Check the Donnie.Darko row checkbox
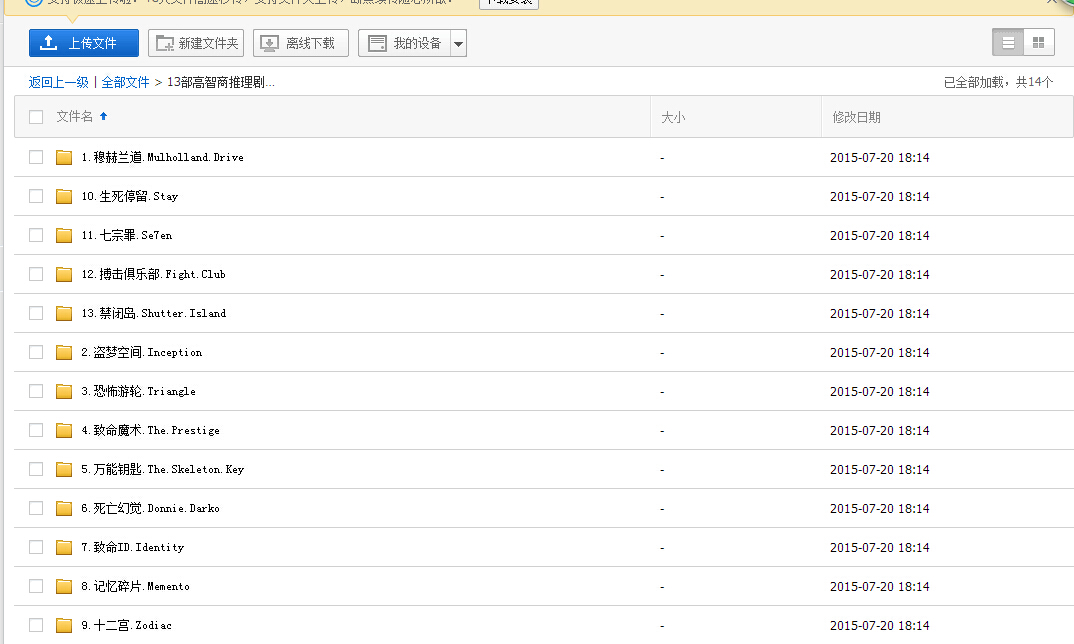 [x=36, y=509]
